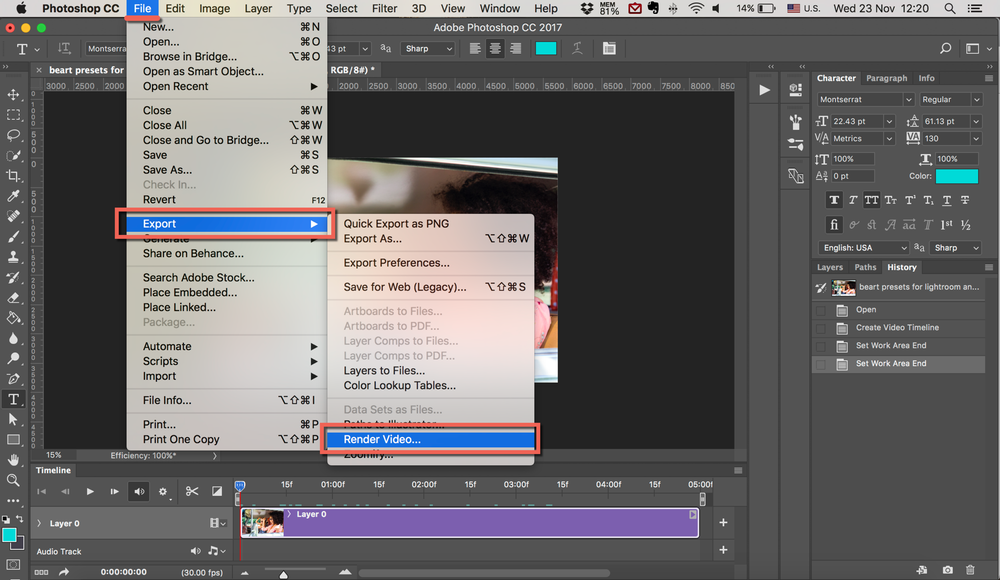1000x580 pixels.
Task: Click the actions panel play button
Action: coord(764,90)
